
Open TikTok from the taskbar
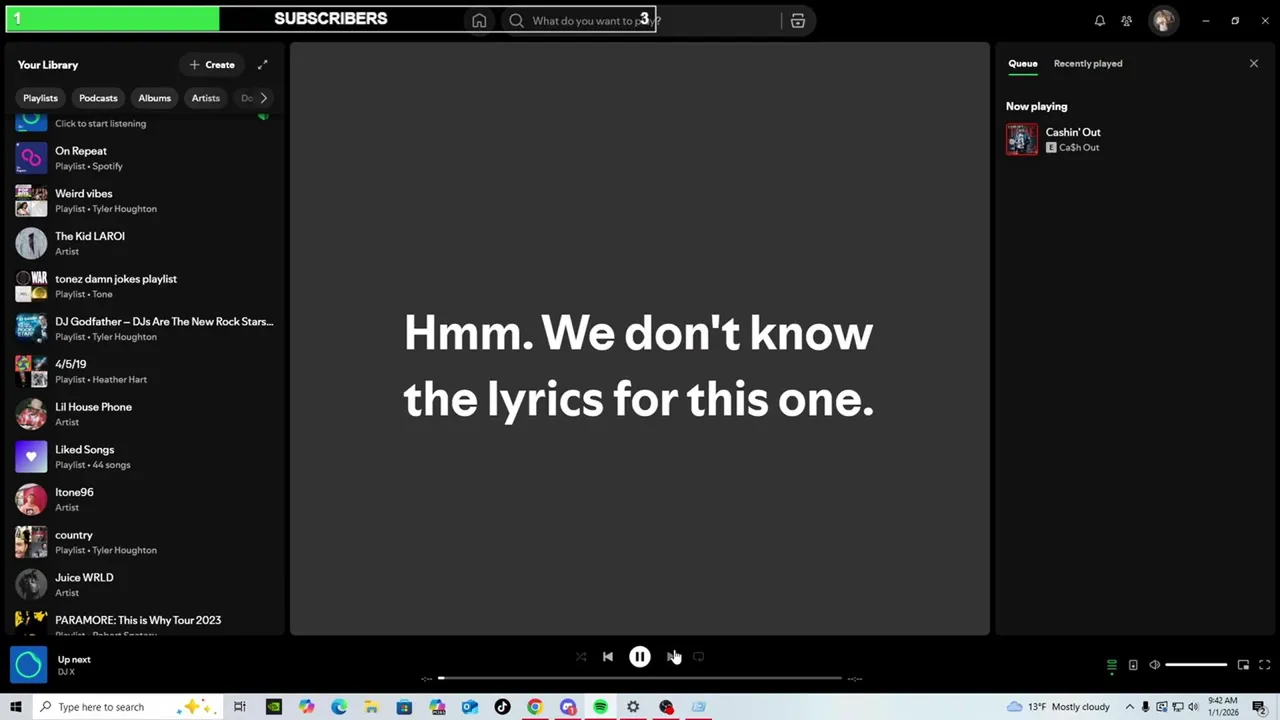point(502,707)
